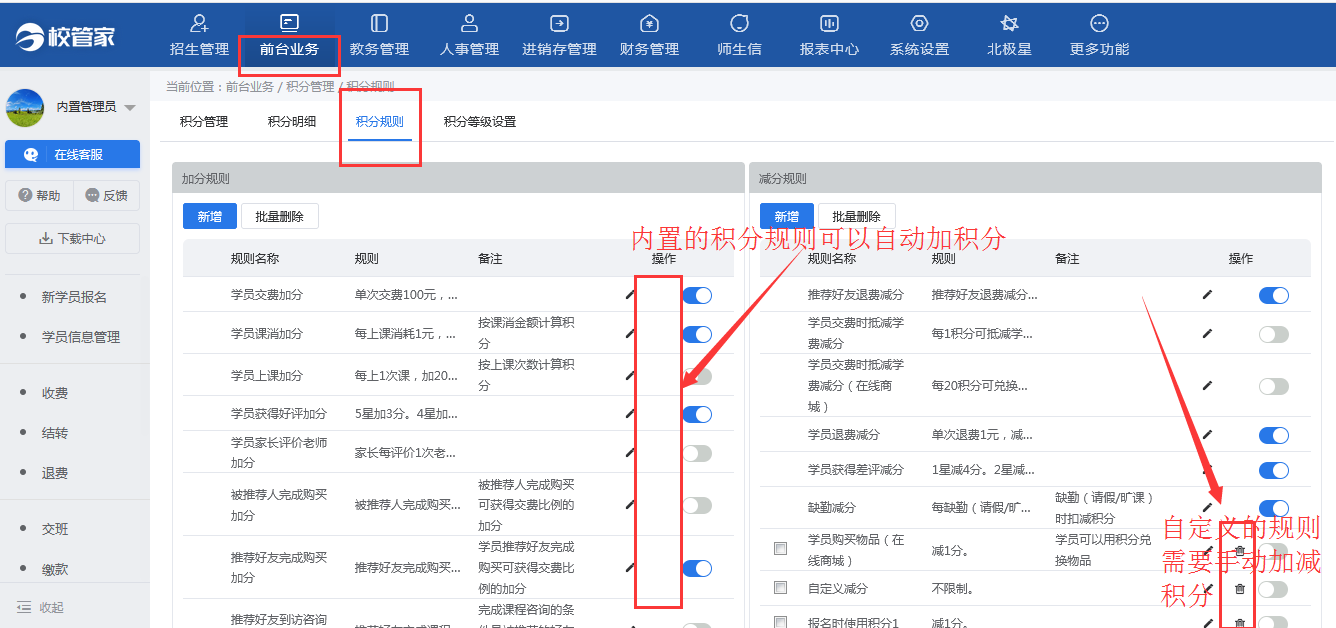Turn off the 学员获得差评减分 switch
Image resolution: width=1336 pixels, height=628 pixels.
point(1274,470)
